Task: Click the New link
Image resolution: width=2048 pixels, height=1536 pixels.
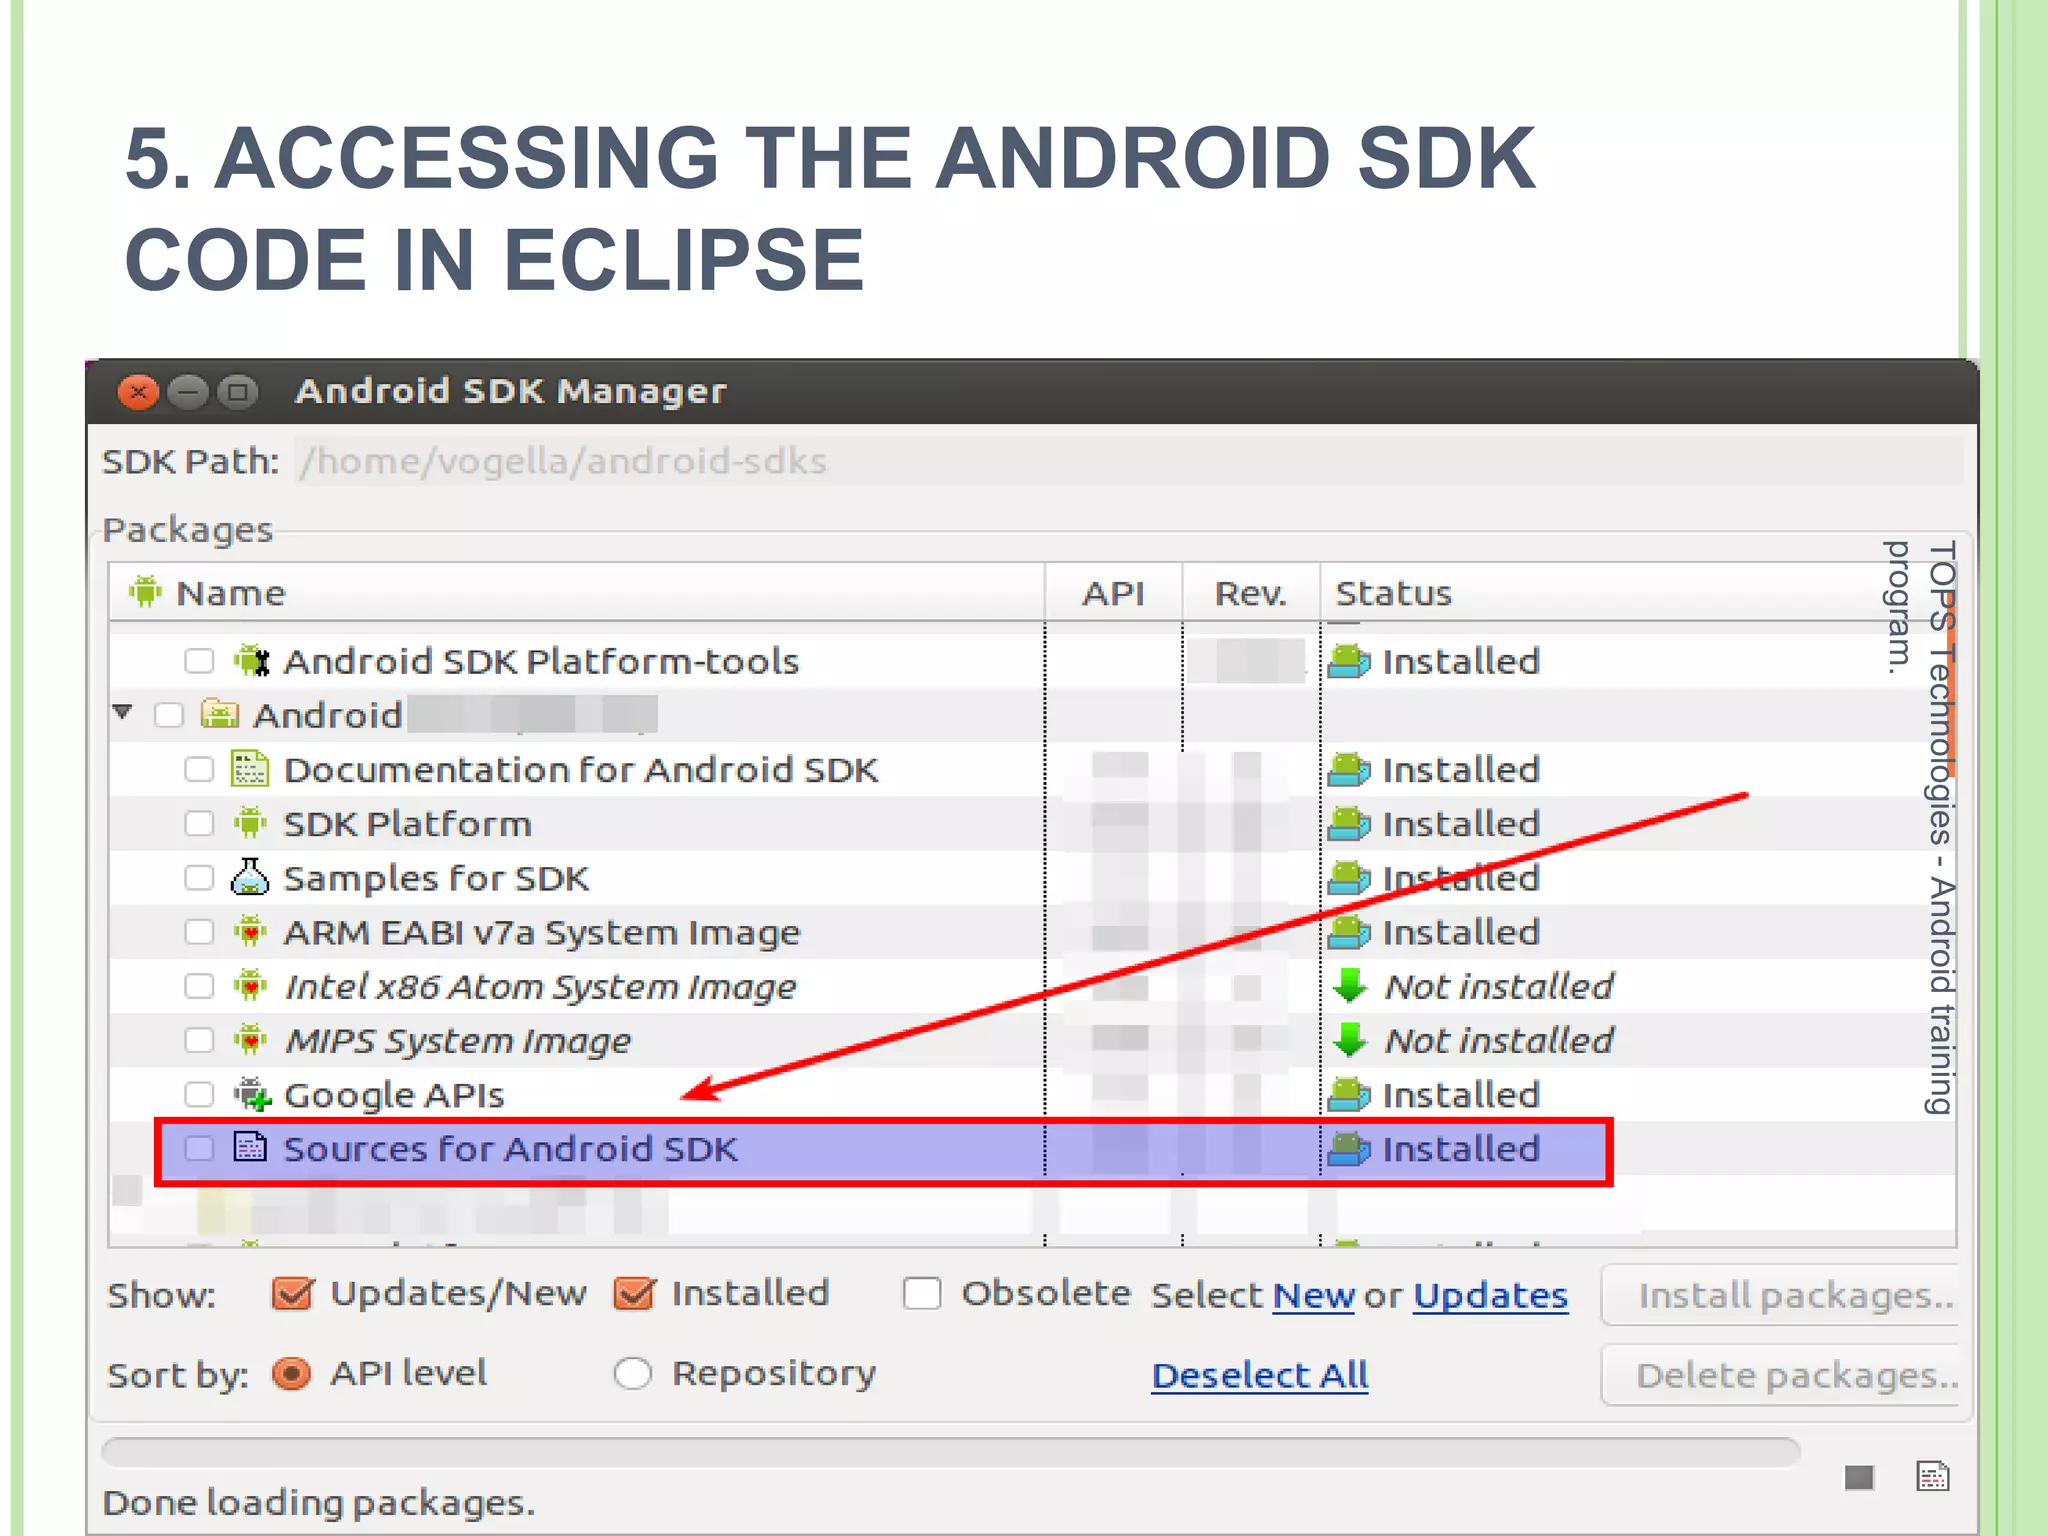Action: tap(1313, 1295)
